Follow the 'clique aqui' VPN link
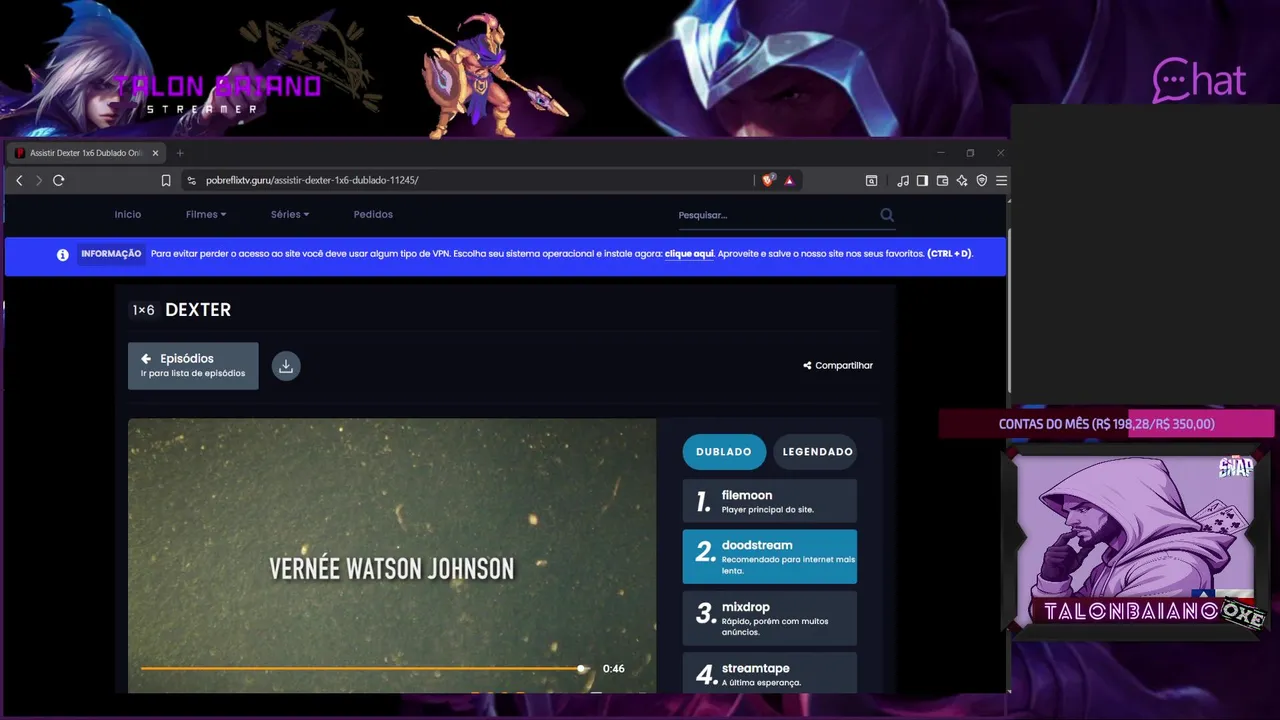 click(x=689, y=254)
